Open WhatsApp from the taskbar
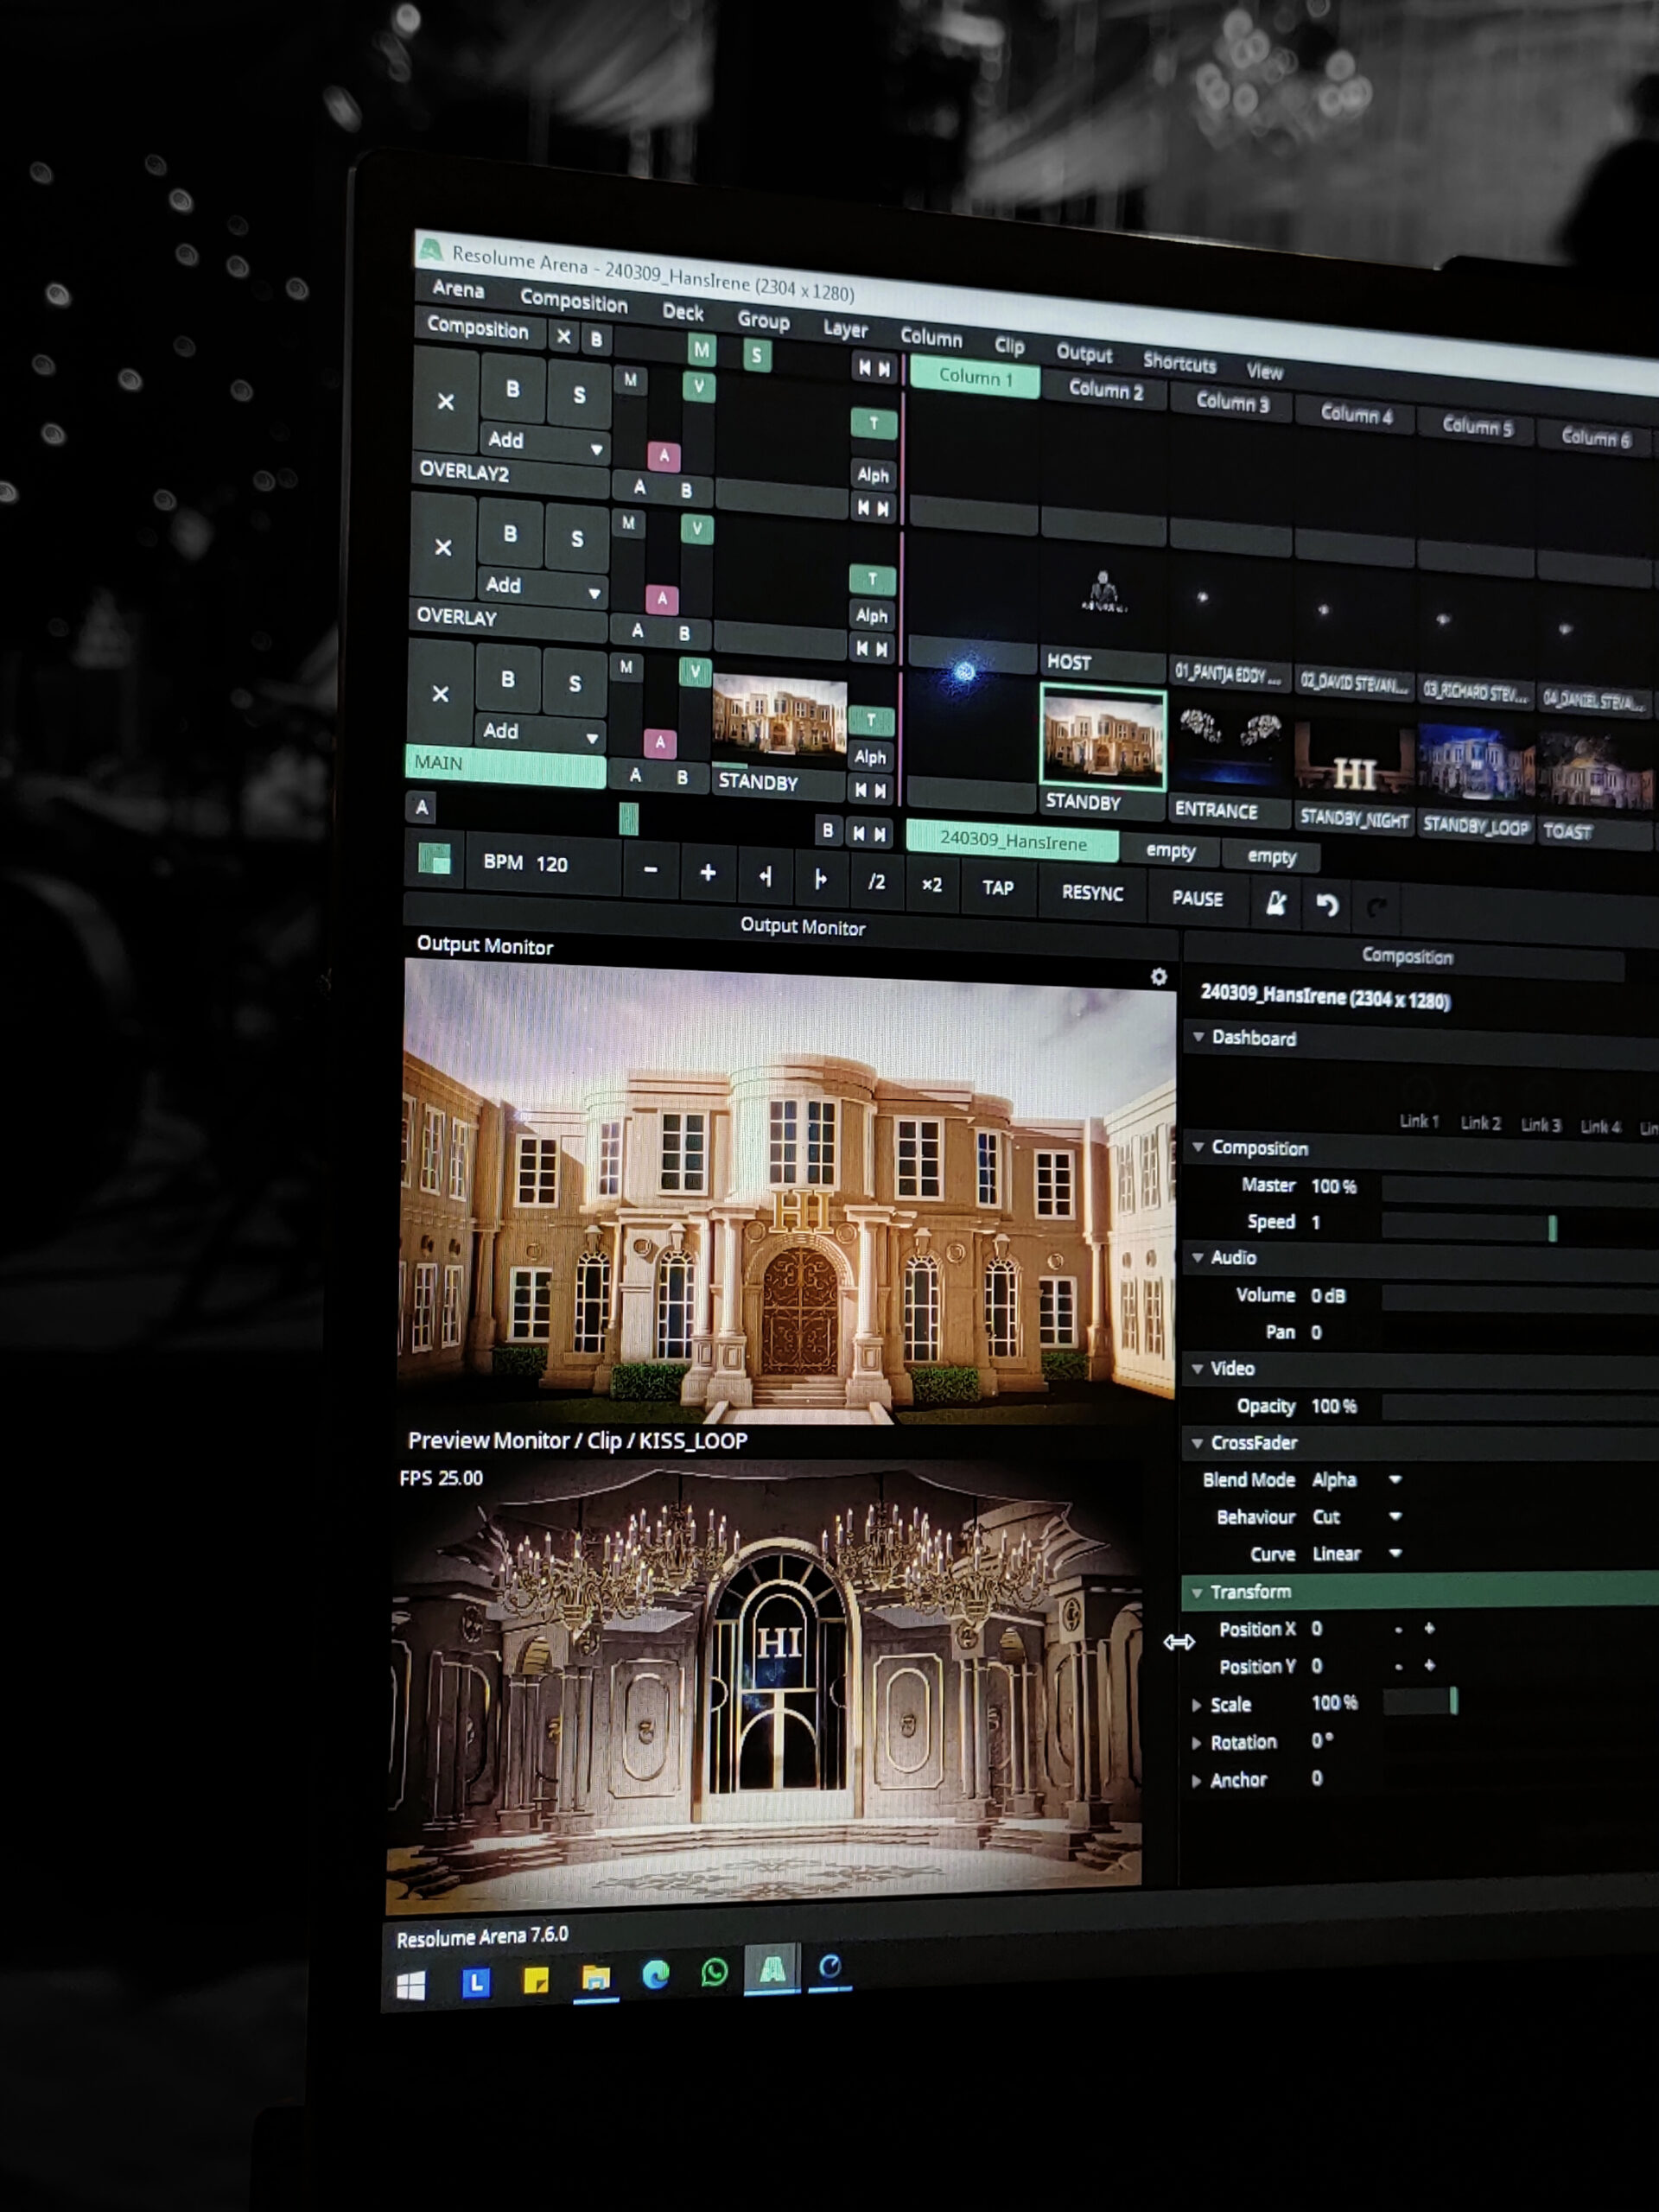The width and height of the screenshot is (1659, 2212). click(x=714, y=1972)
